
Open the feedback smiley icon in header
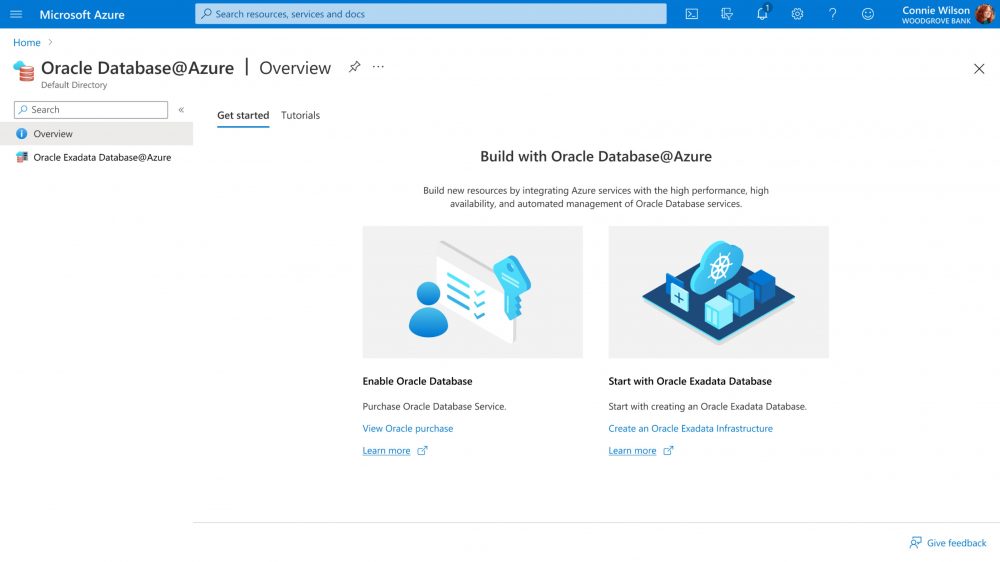867,14
